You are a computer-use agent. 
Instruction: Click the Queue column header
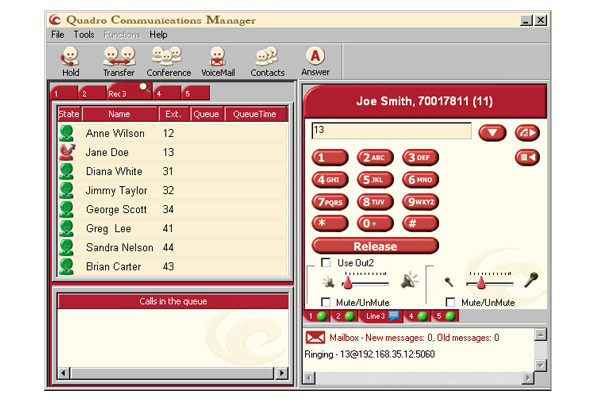click(x=206, y=114)
